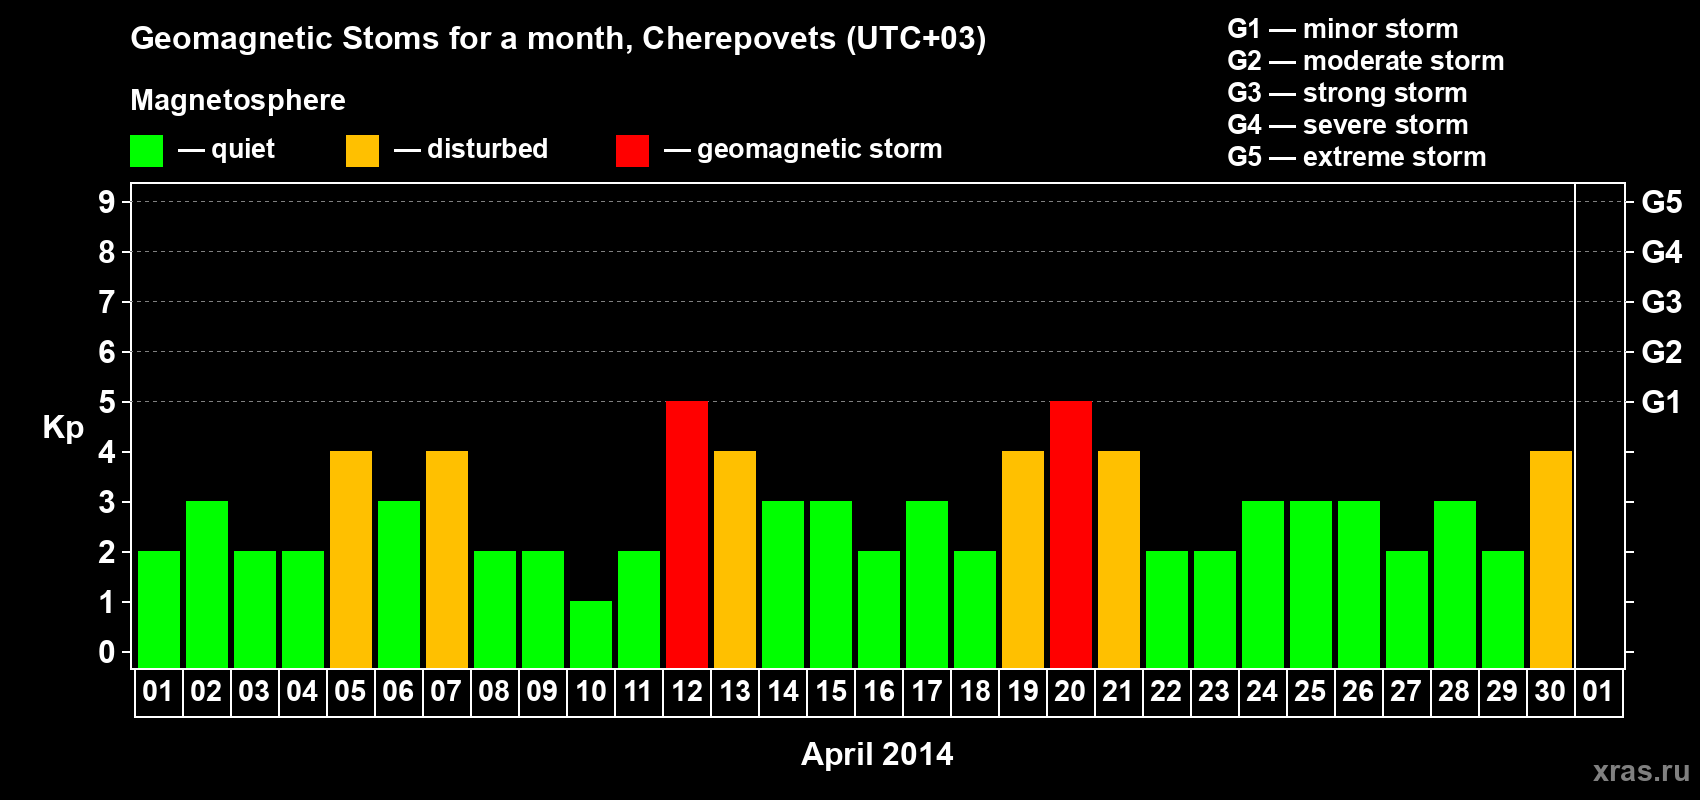Click date label 12 on the x-axis
The image size is (1700, 800).
click(687, 692)
